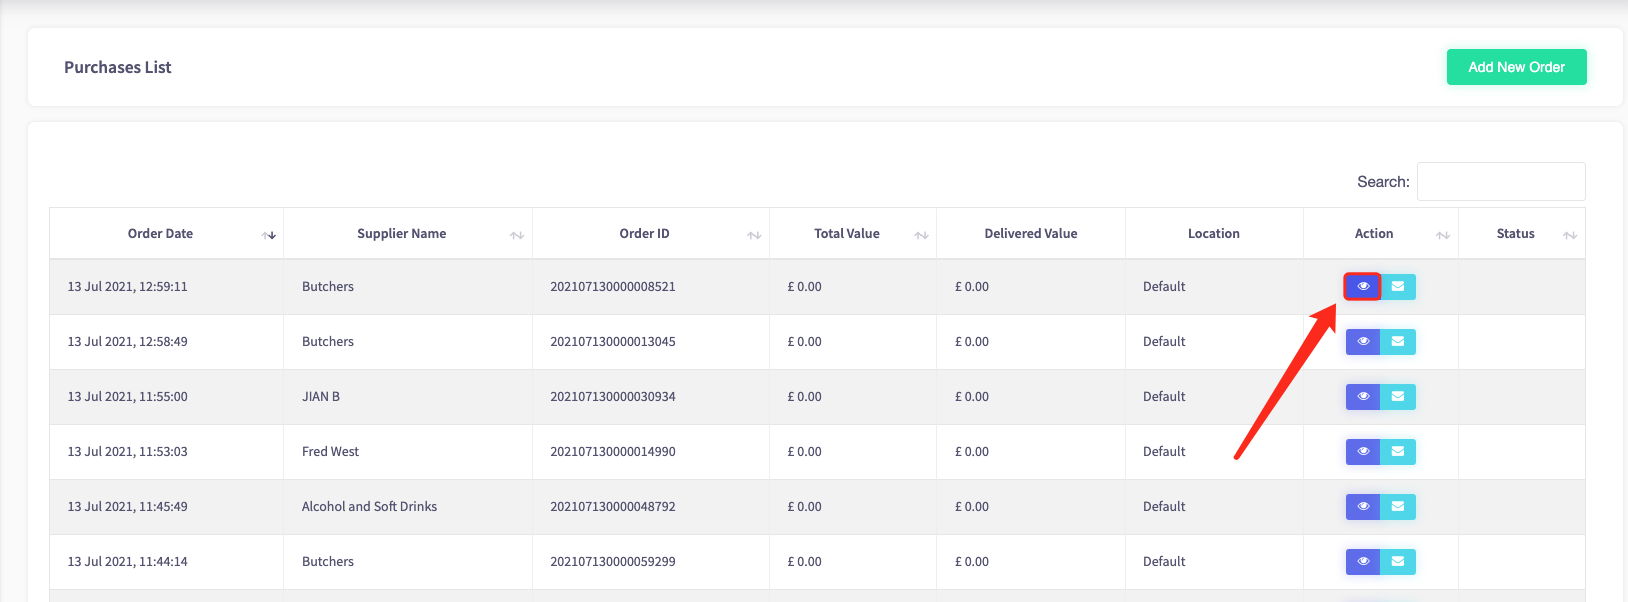This screenshot has width=1628, height=602.
Task: Sort by Total Value column arrows
Action: (921, 235)
